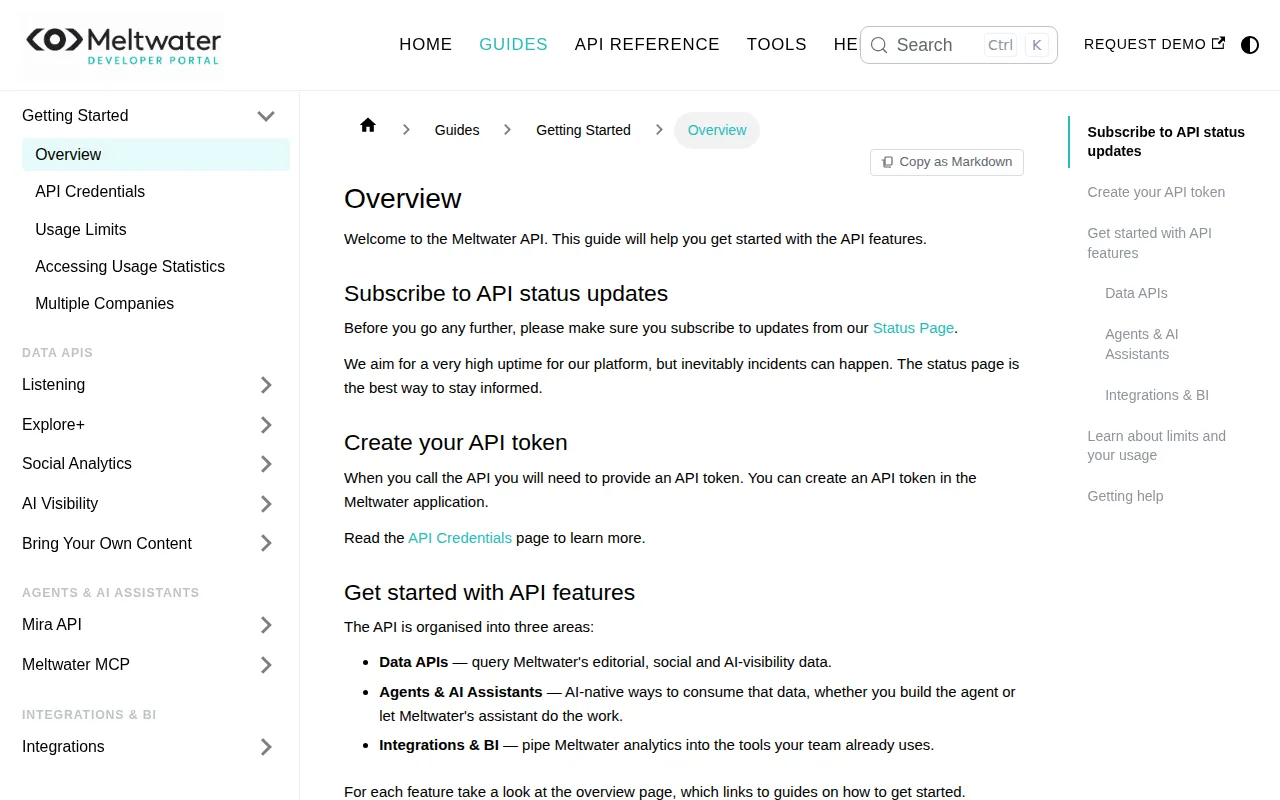This screenshot has width=1280, height=800.
Task: Click the Copy as Markdown button
Action: (x=947, y=162)
